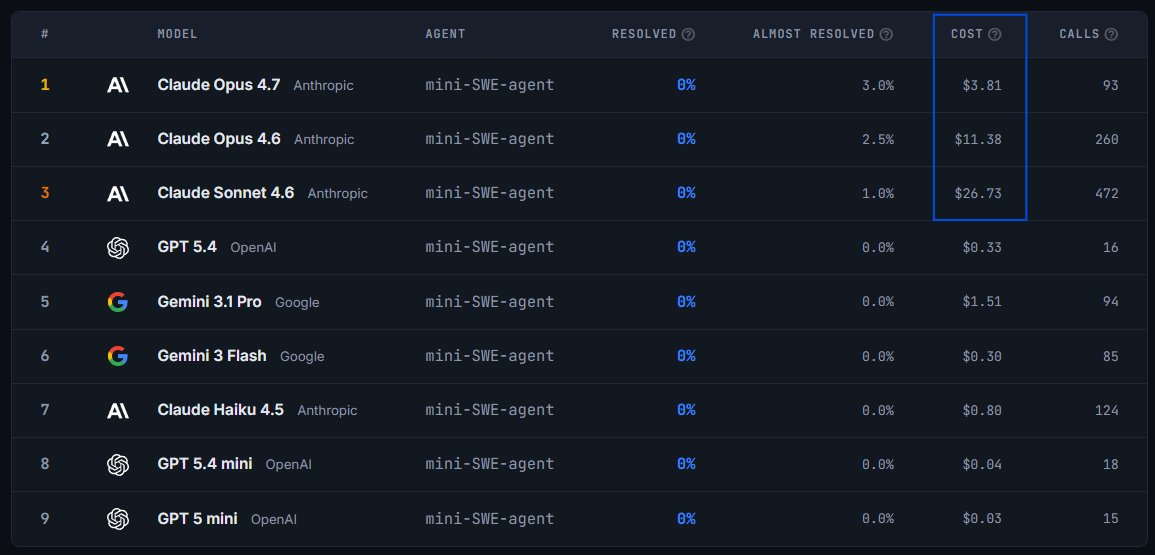Click rank number 1 in first row
1155x555 pixels.
45,85
